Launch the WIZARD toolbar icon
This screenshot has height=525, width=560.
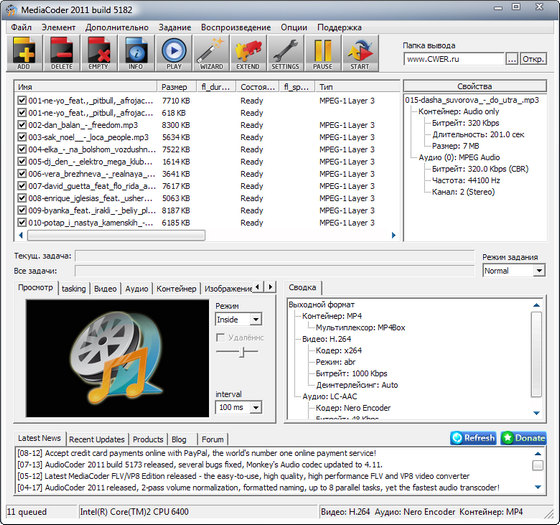211,53
